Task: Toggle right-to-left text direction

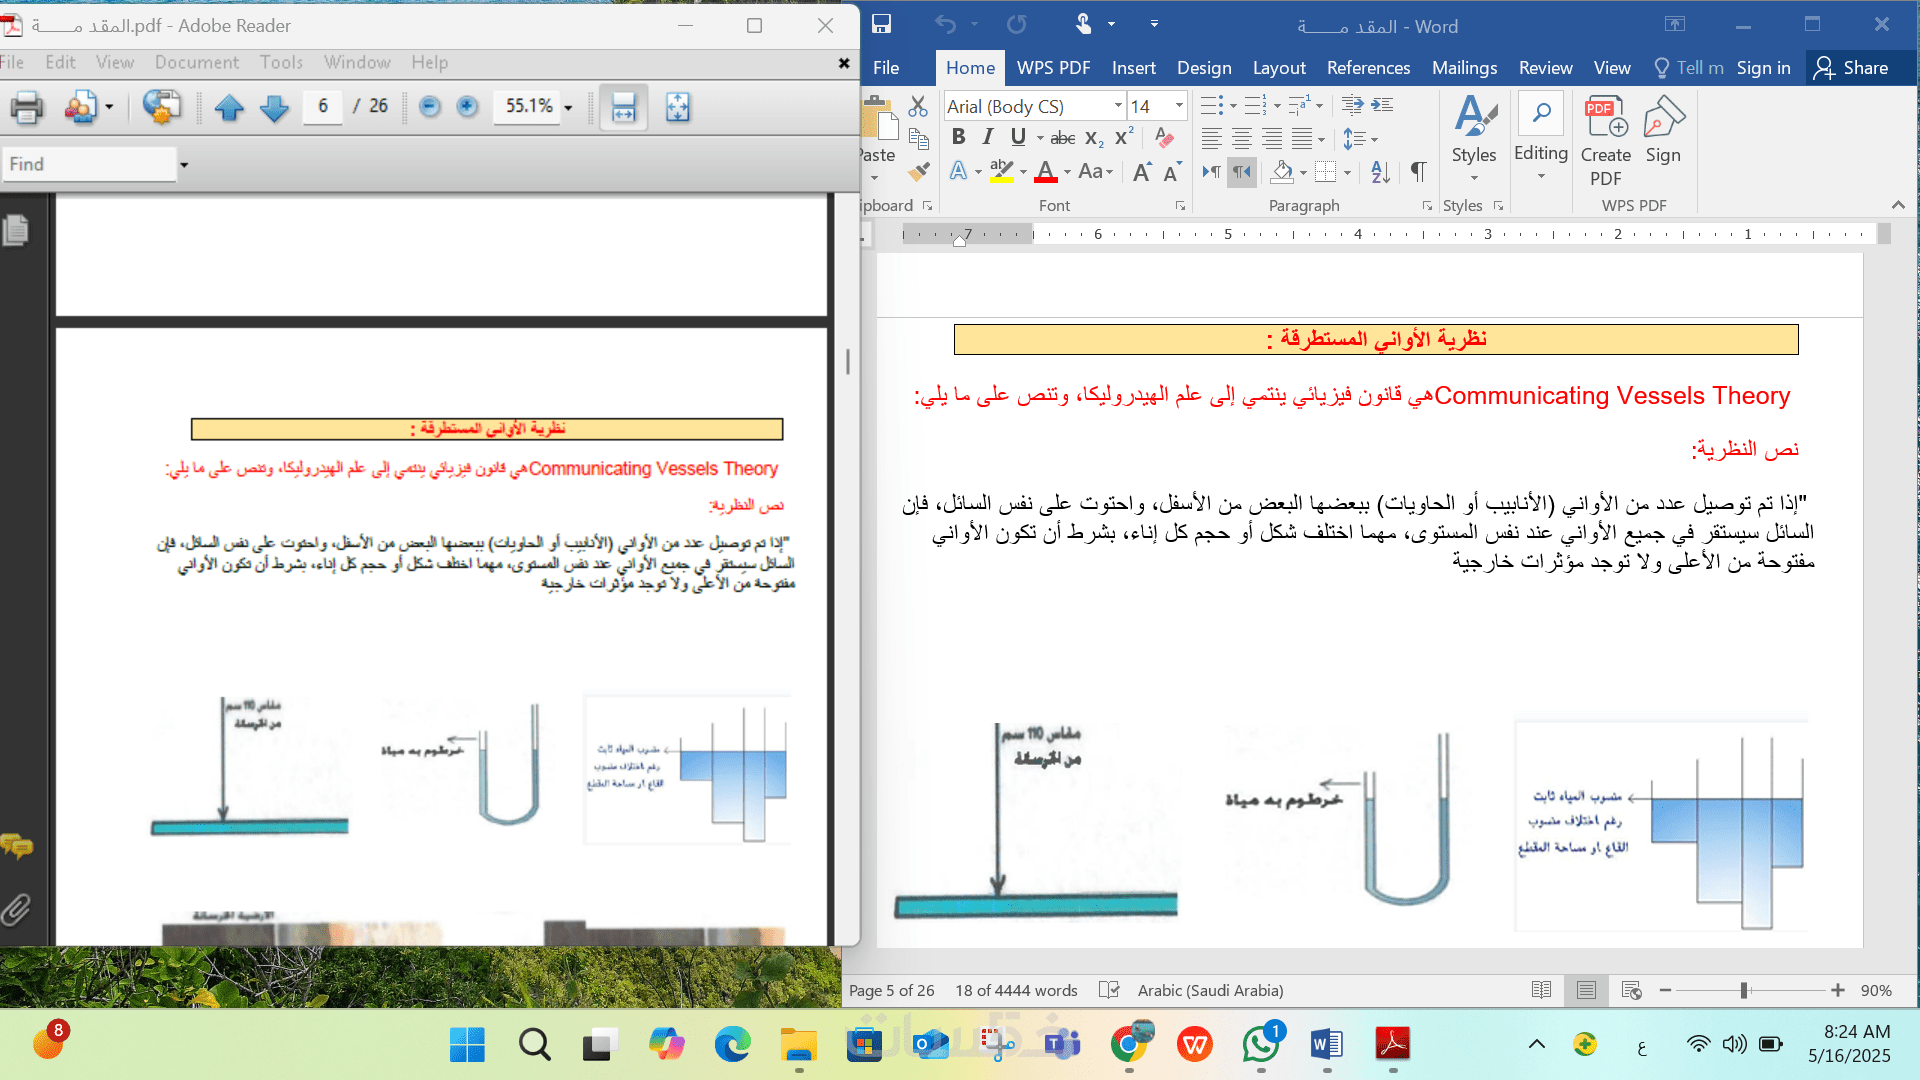Action: [1241, 172]
